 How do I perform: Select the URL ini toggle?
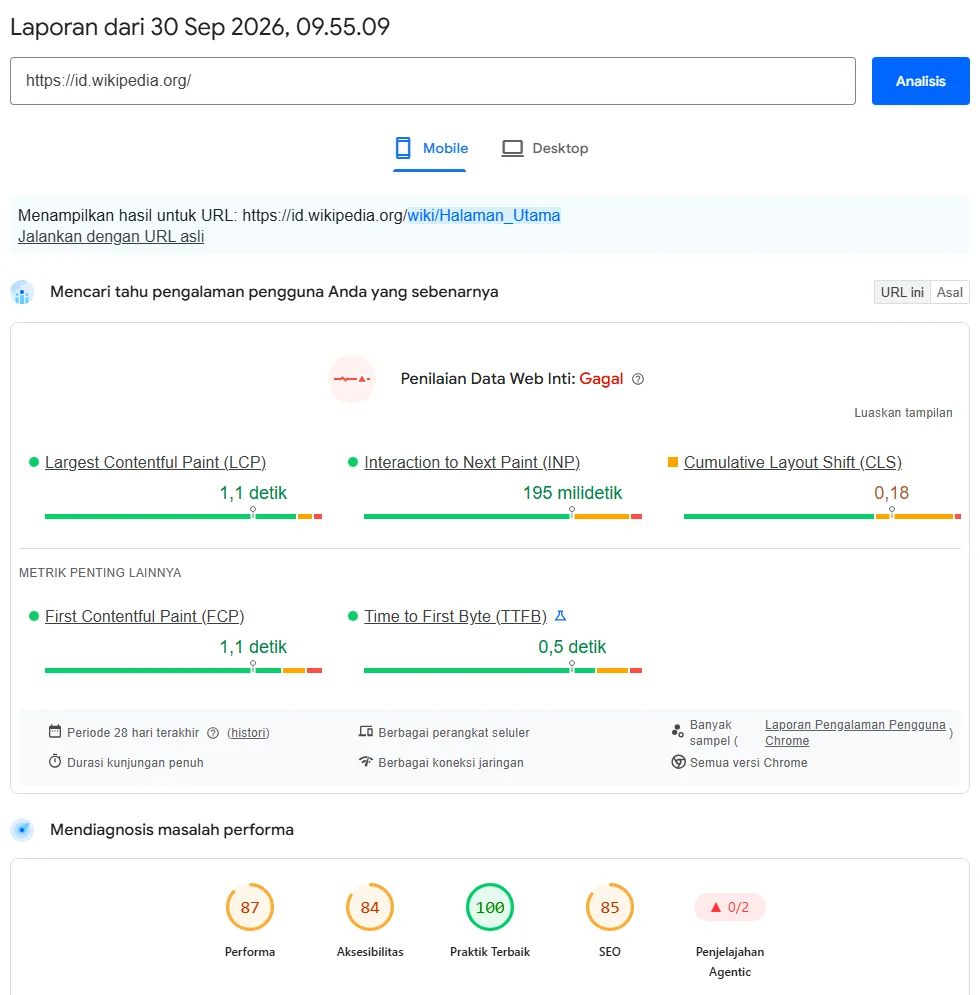(901, 292)
